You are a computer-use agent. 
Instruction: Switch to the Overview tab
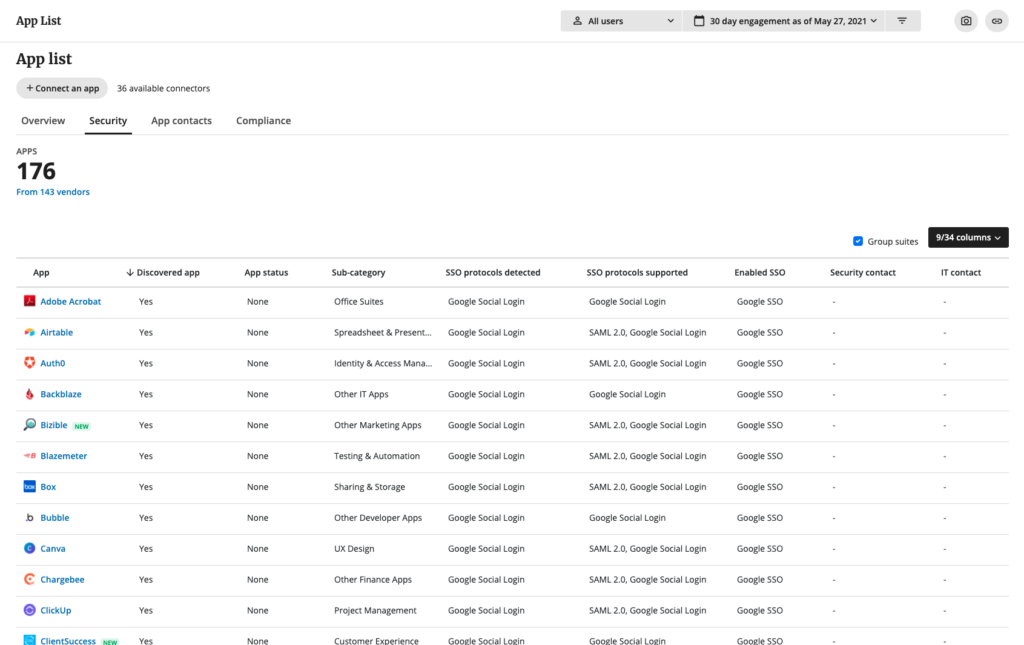click(43, 121)
